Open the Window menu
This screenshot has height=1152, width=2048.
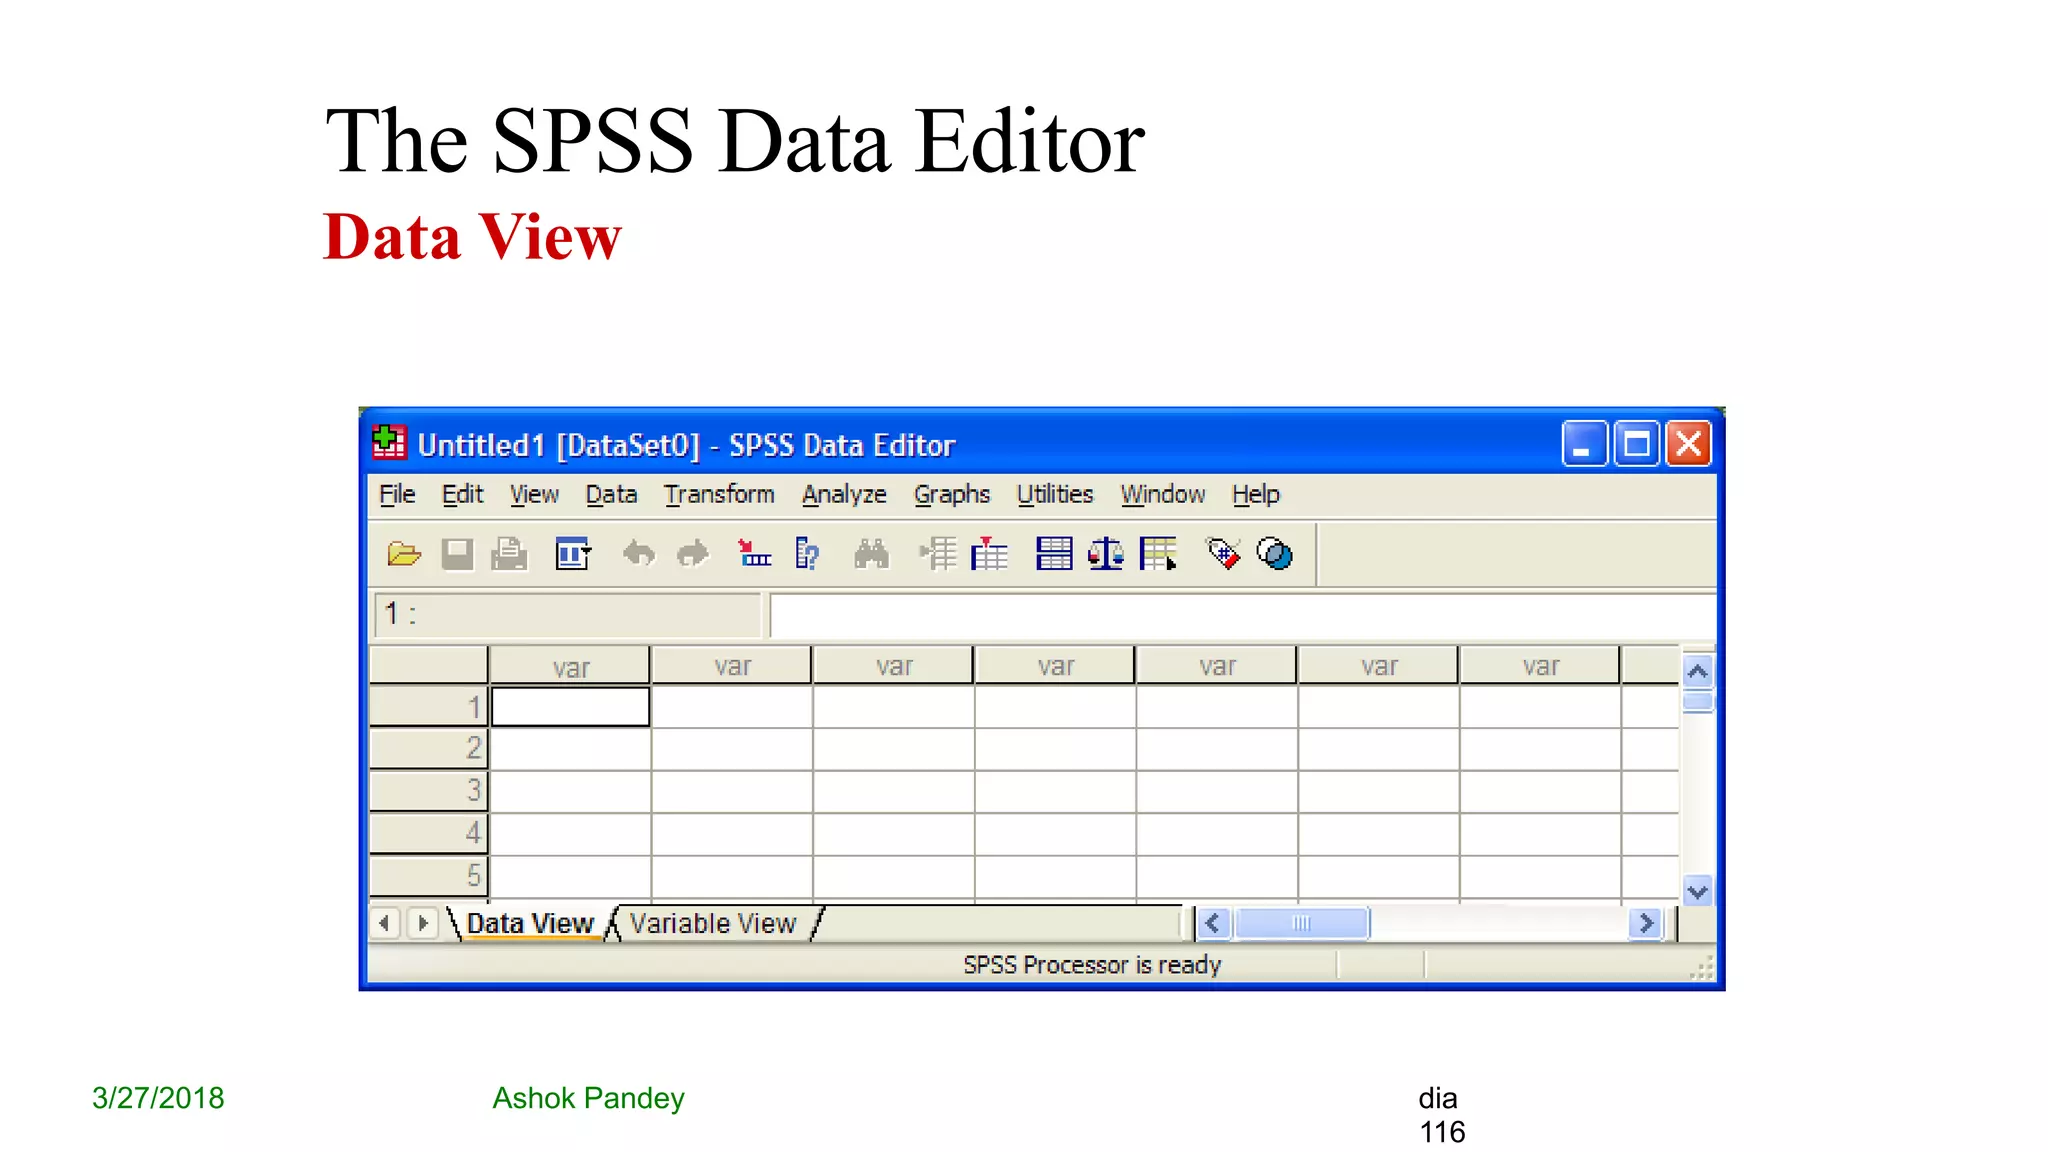[x=1163, y=495]
